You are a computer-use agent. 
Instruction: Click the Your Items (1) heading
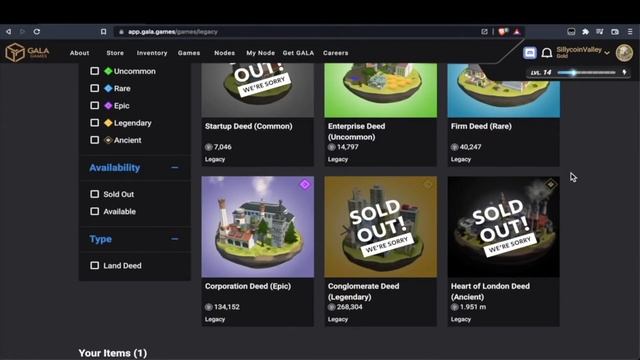pos(113,353)
